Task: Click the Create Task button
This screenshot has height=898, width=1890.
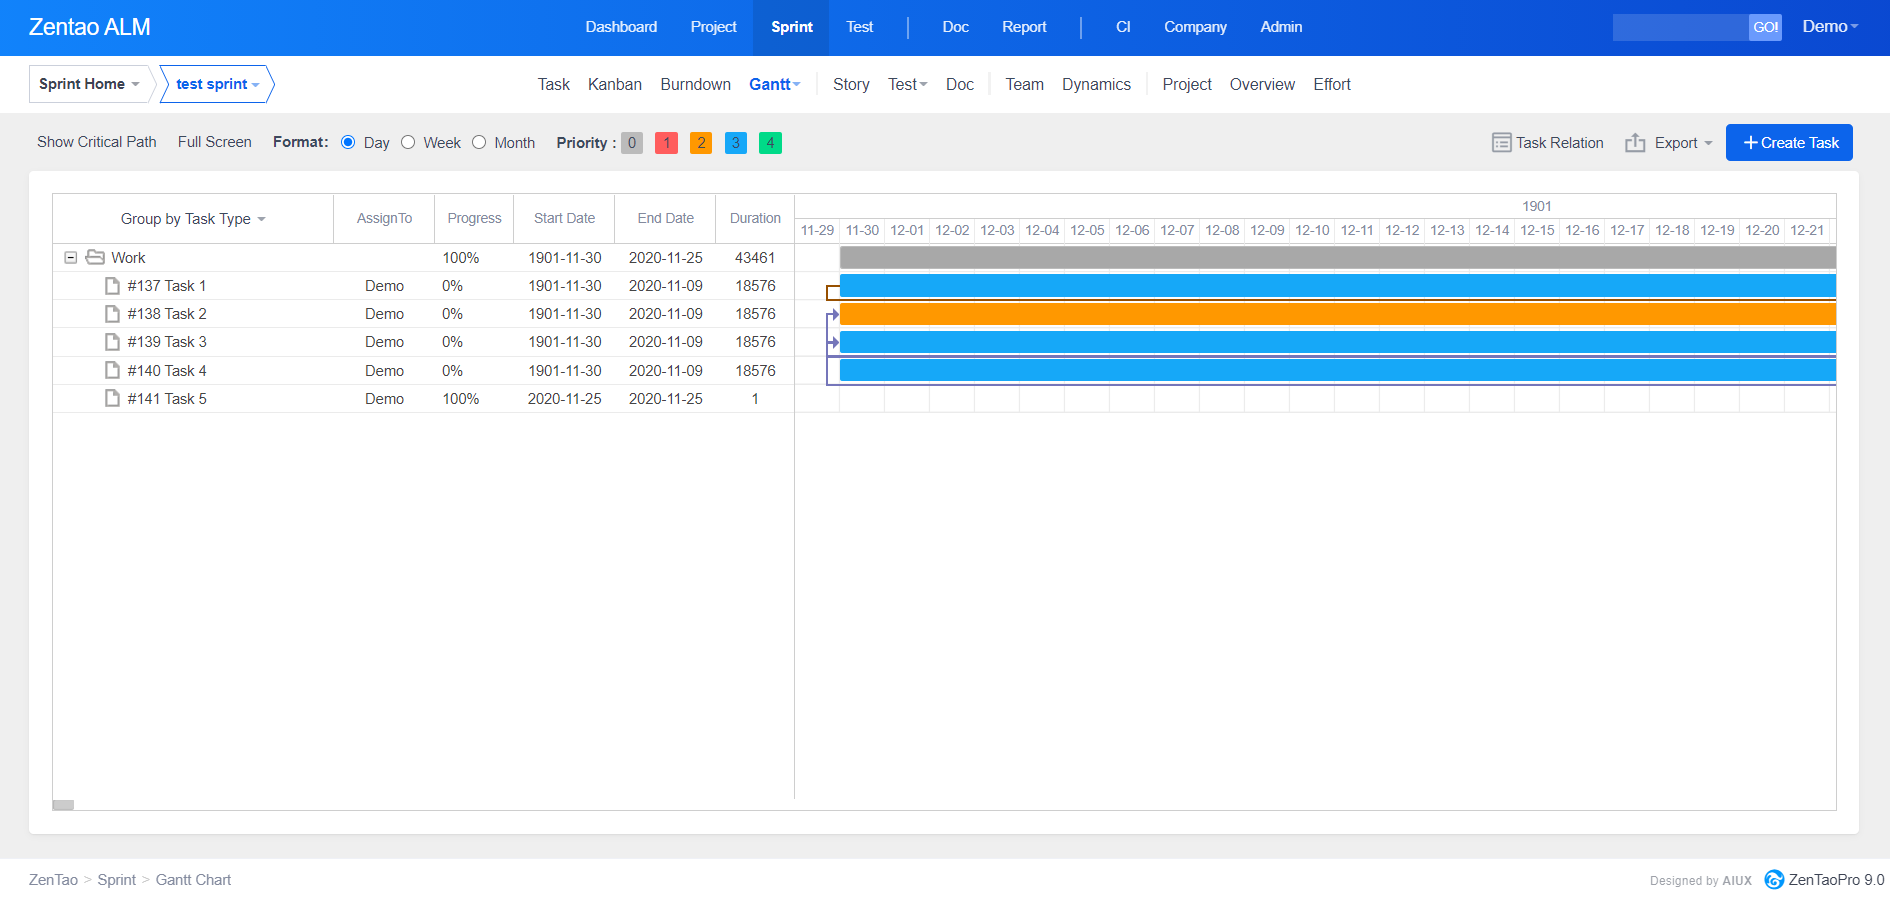Action: click(x=1789, y=143)
